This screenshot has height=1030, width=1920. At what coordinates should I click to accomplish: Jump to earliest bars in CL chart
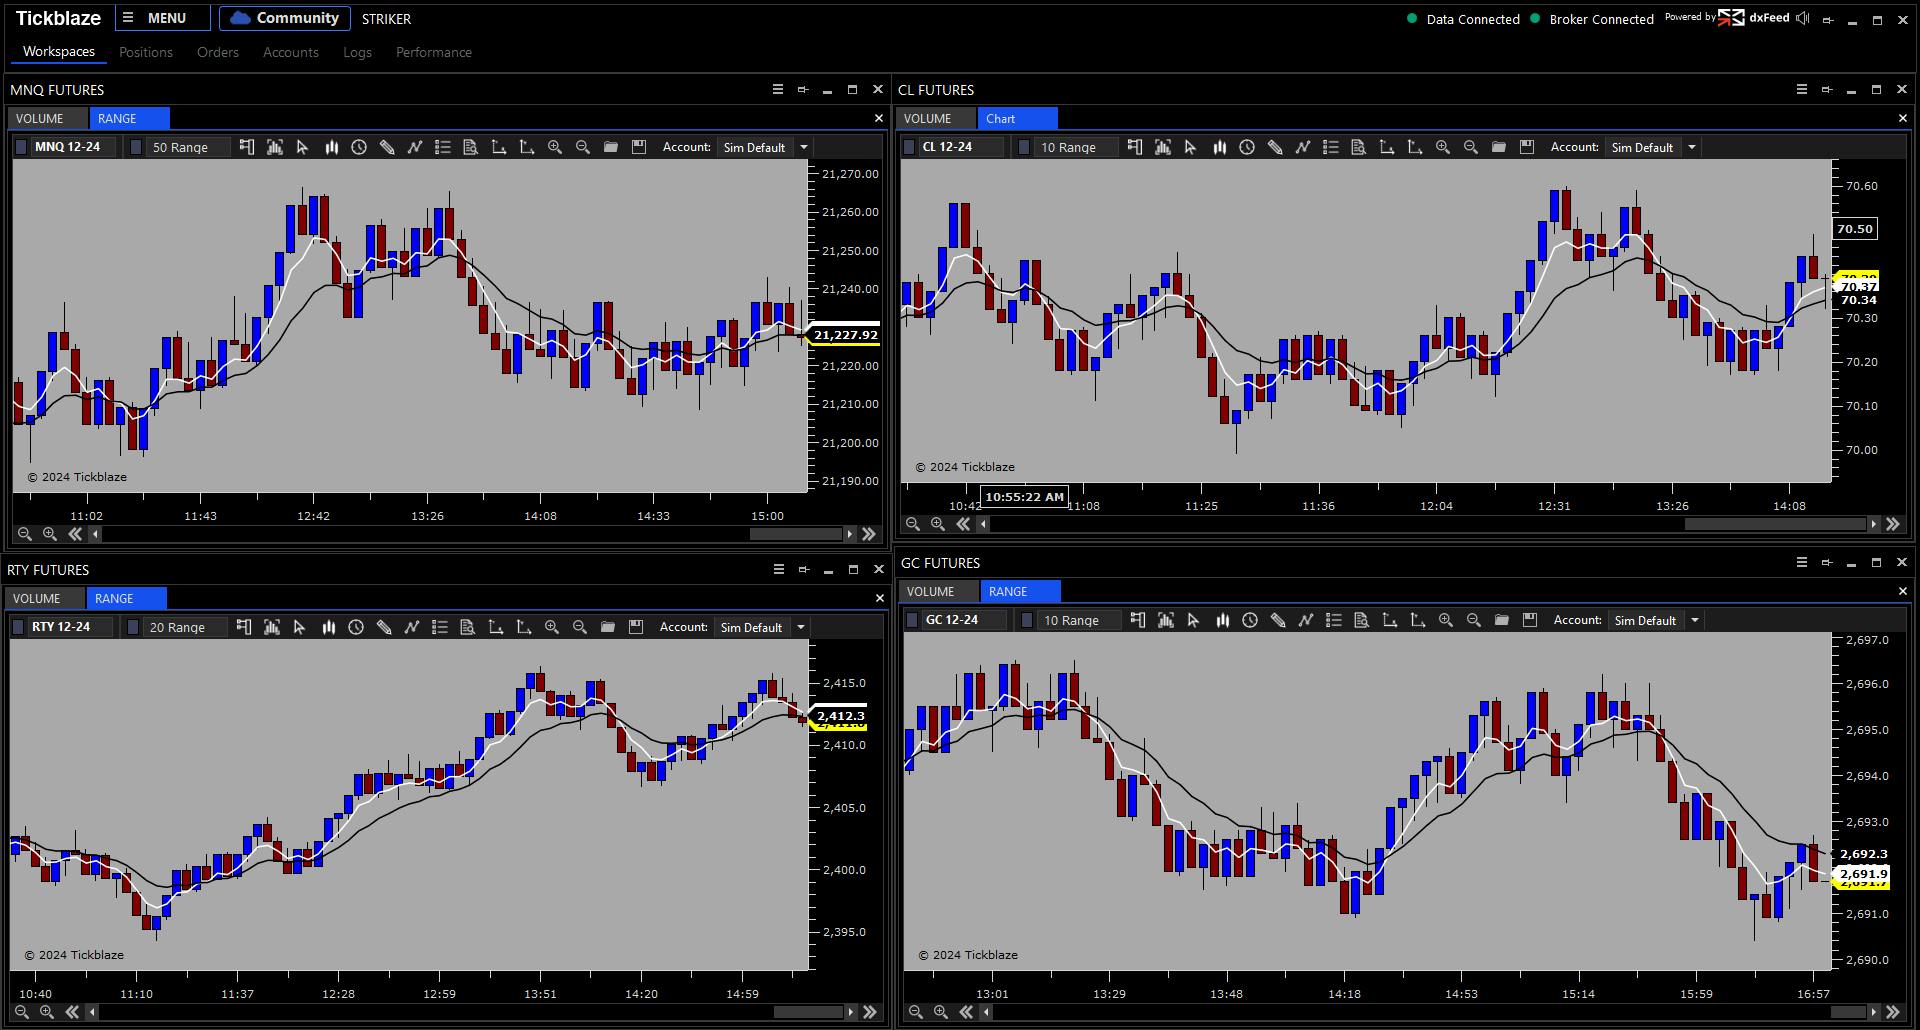[963, 524]
